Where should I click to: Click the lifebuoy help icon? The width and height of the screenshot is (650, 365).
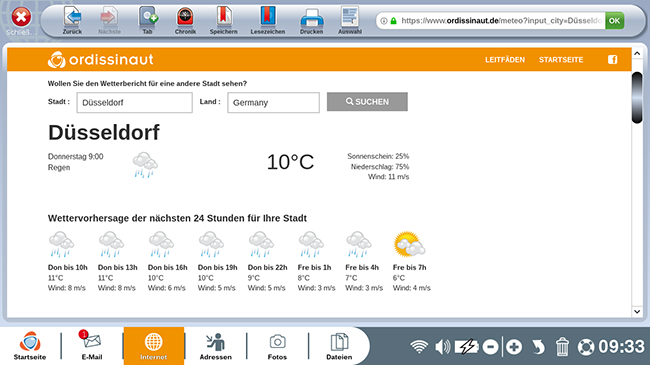click(586, 347)
